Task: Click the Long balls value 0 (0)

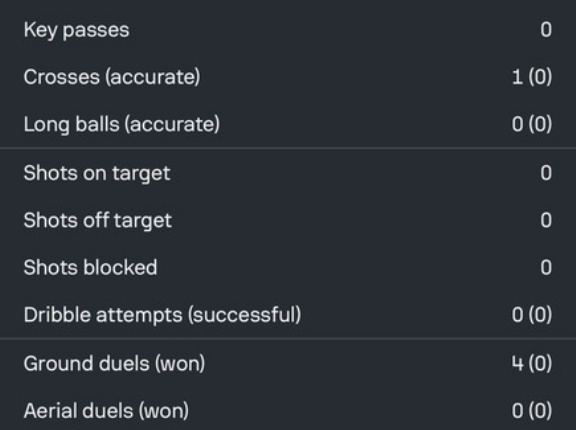Action: click(532, 124)
